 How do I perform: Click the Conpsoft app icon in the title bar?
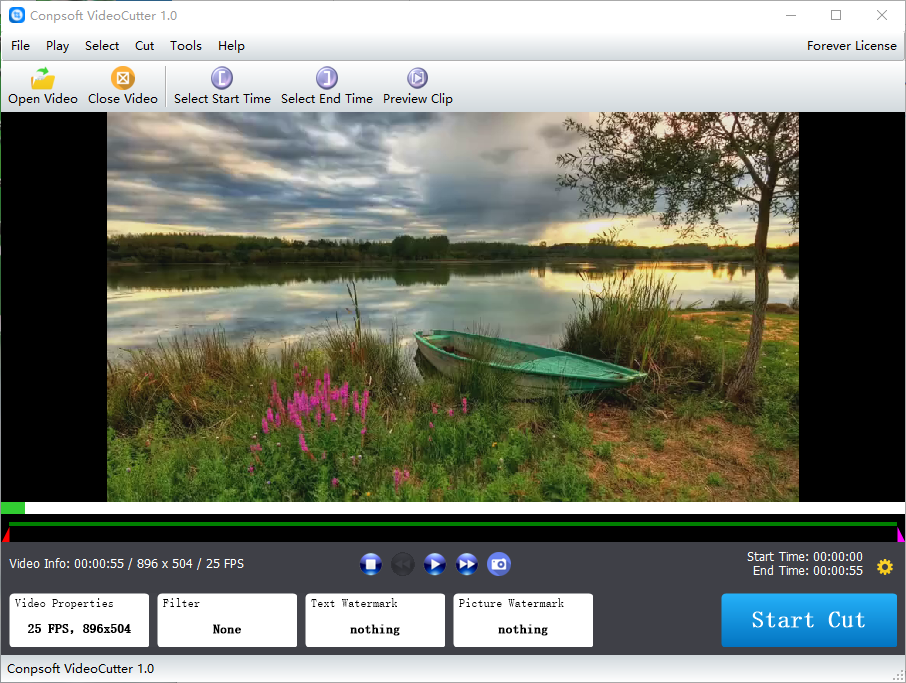pyautogui.click(x=17, y=16)
